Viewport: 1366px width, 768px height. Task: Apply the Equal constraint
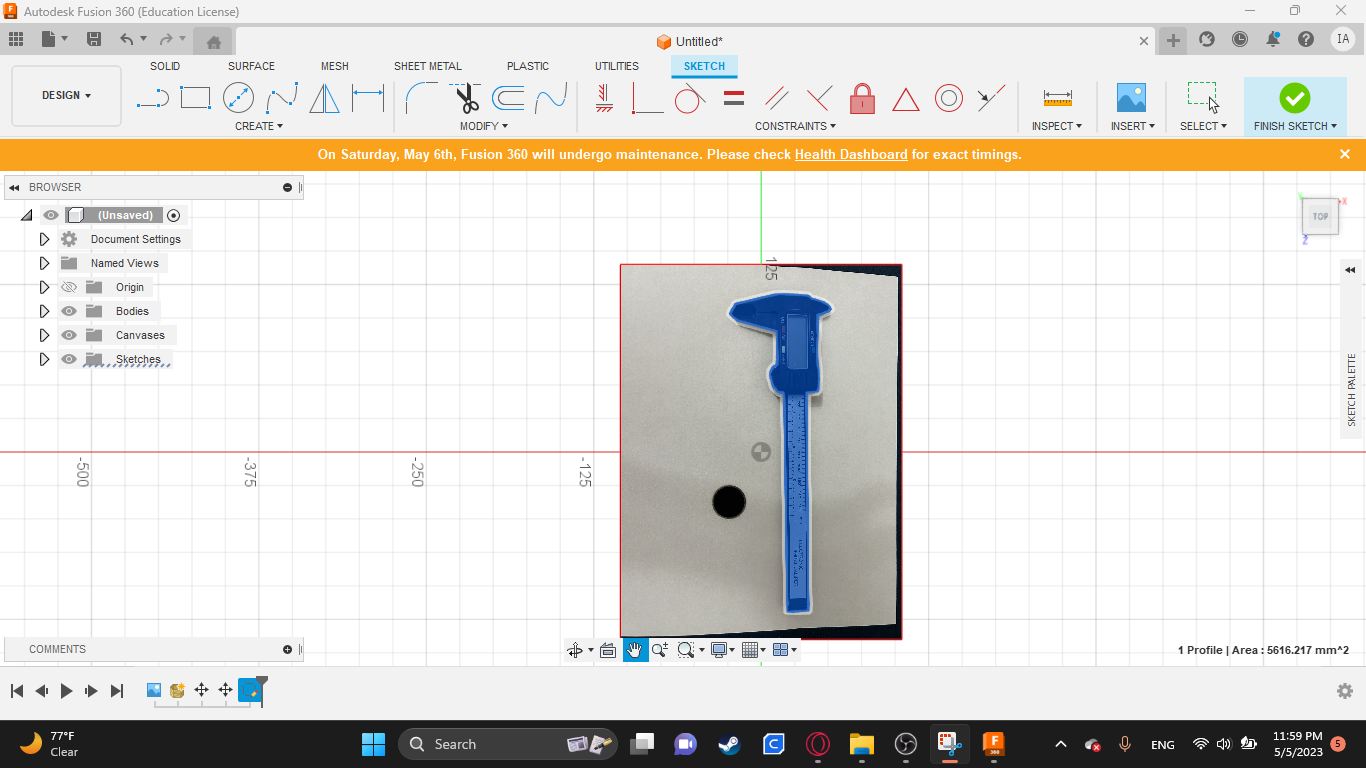point(733,98)
